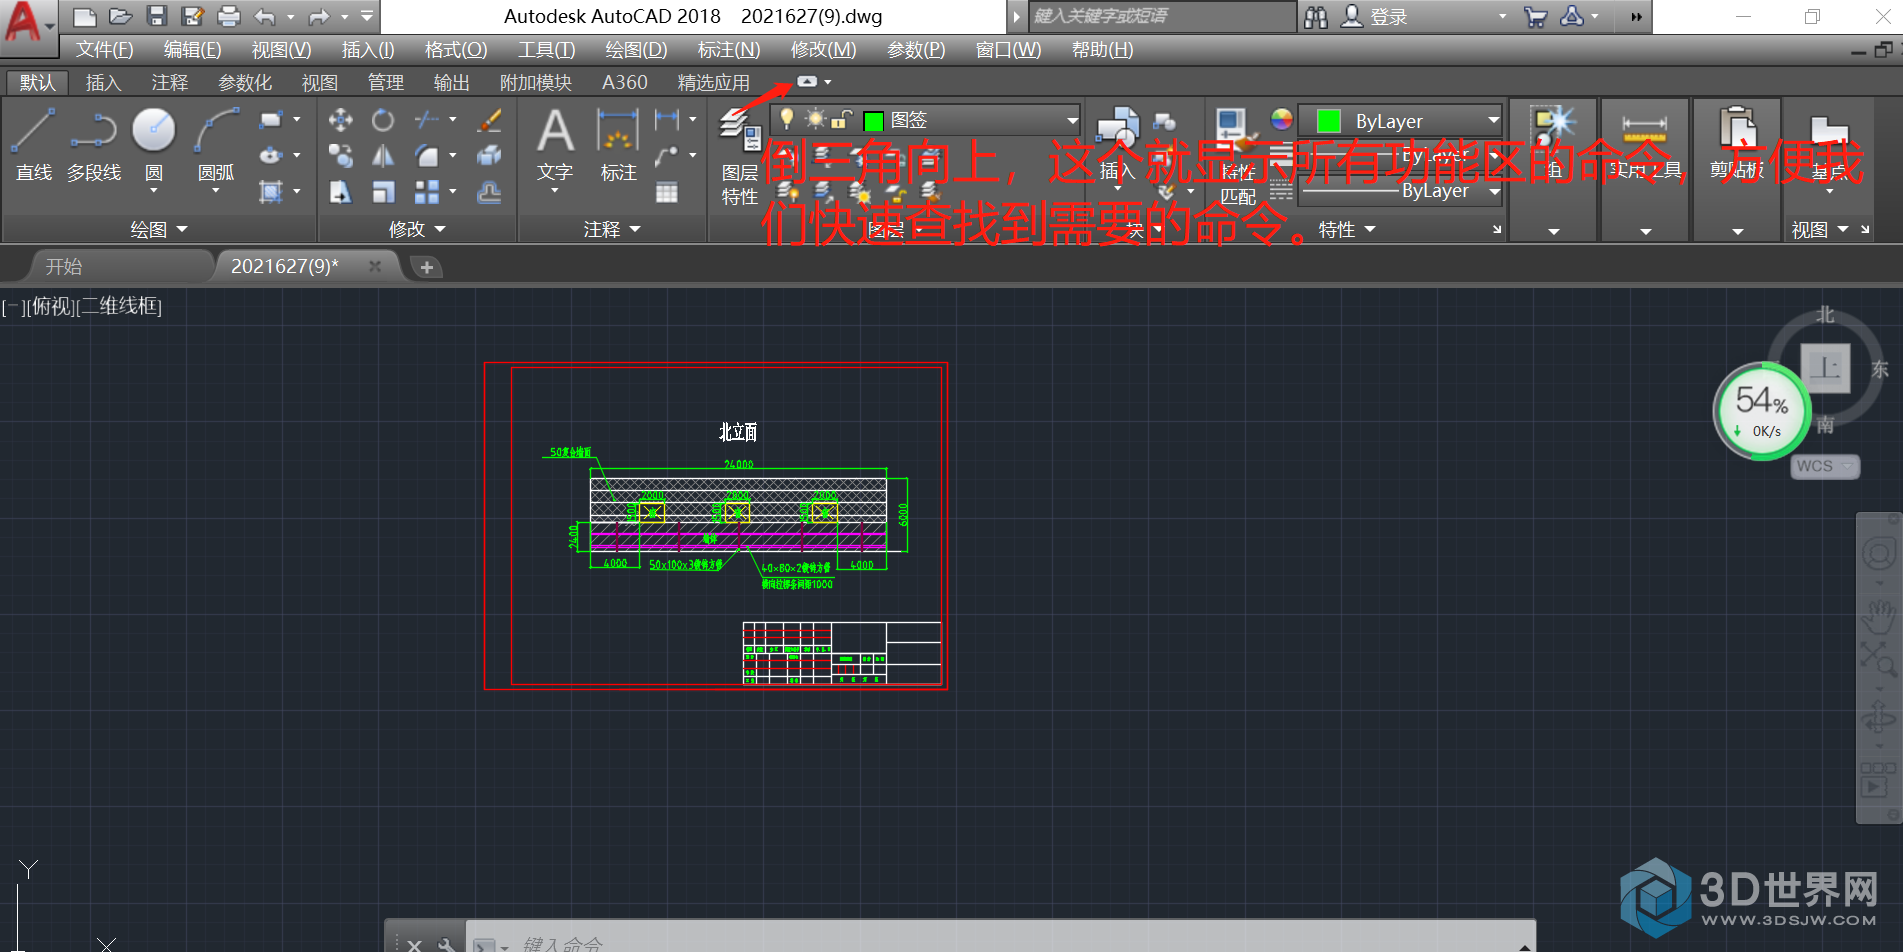Toggle layer on/off light bulb for 图签 layer
This screenshot has width=1903, height=952.
[x=787, y=119]
